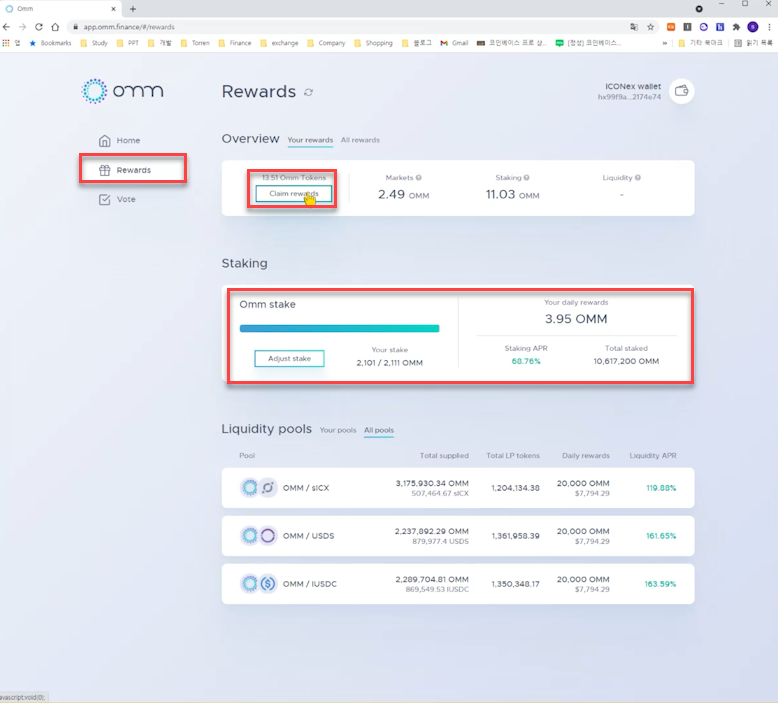Click the 3.95 OMM daily rewards value
This screenshot has height=703, width=778.
pos(576,319)
